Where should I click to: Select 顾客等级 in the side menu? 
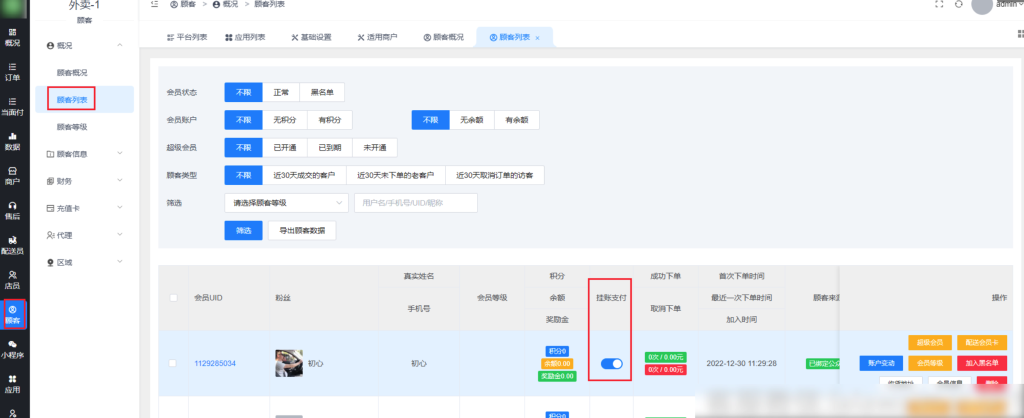click(x=72, y=127)
